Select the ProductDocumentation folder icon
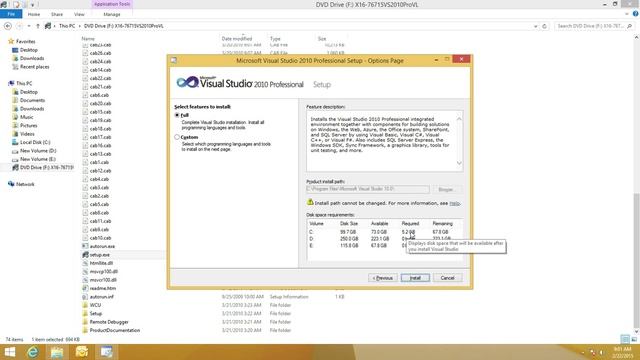 tap(85, 330)
